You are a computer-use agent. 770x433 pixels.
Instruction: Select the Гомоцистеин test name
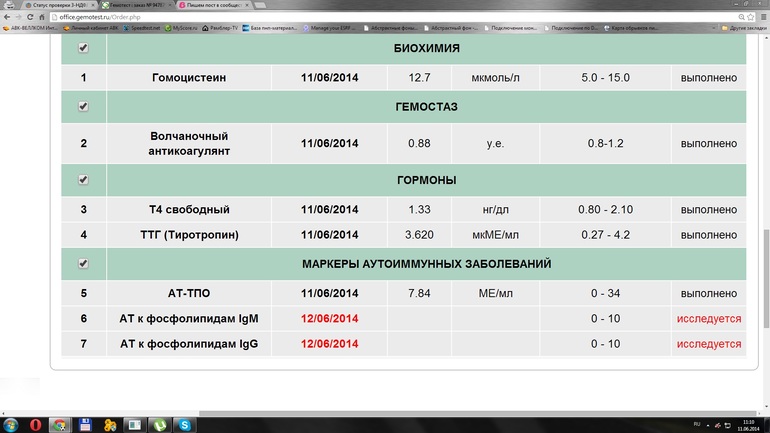(189, 78)
